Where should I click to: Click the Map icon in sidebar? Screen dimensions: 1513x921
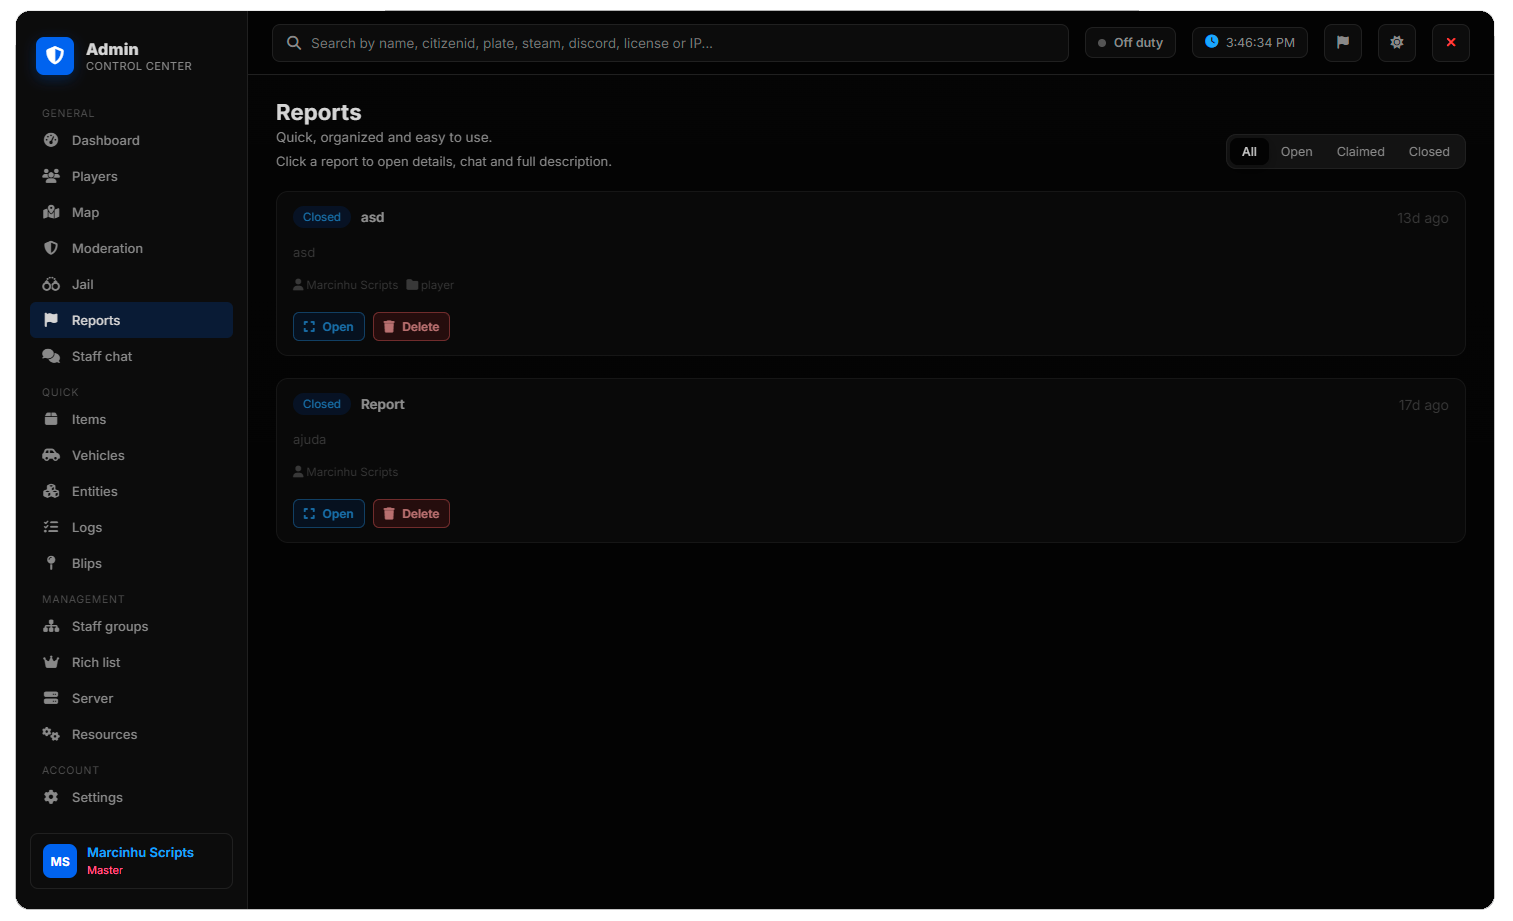51,212
